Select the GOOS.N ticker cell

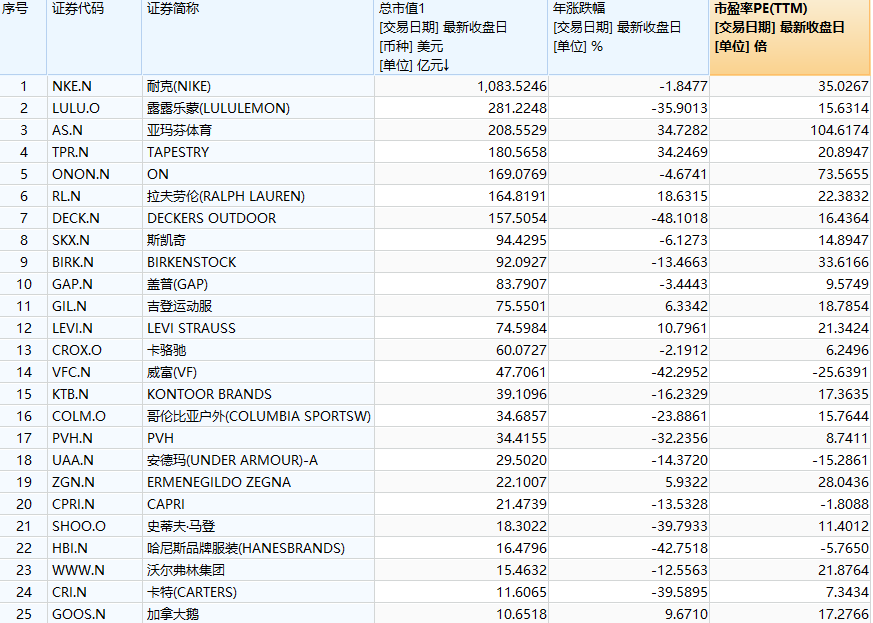95,614
